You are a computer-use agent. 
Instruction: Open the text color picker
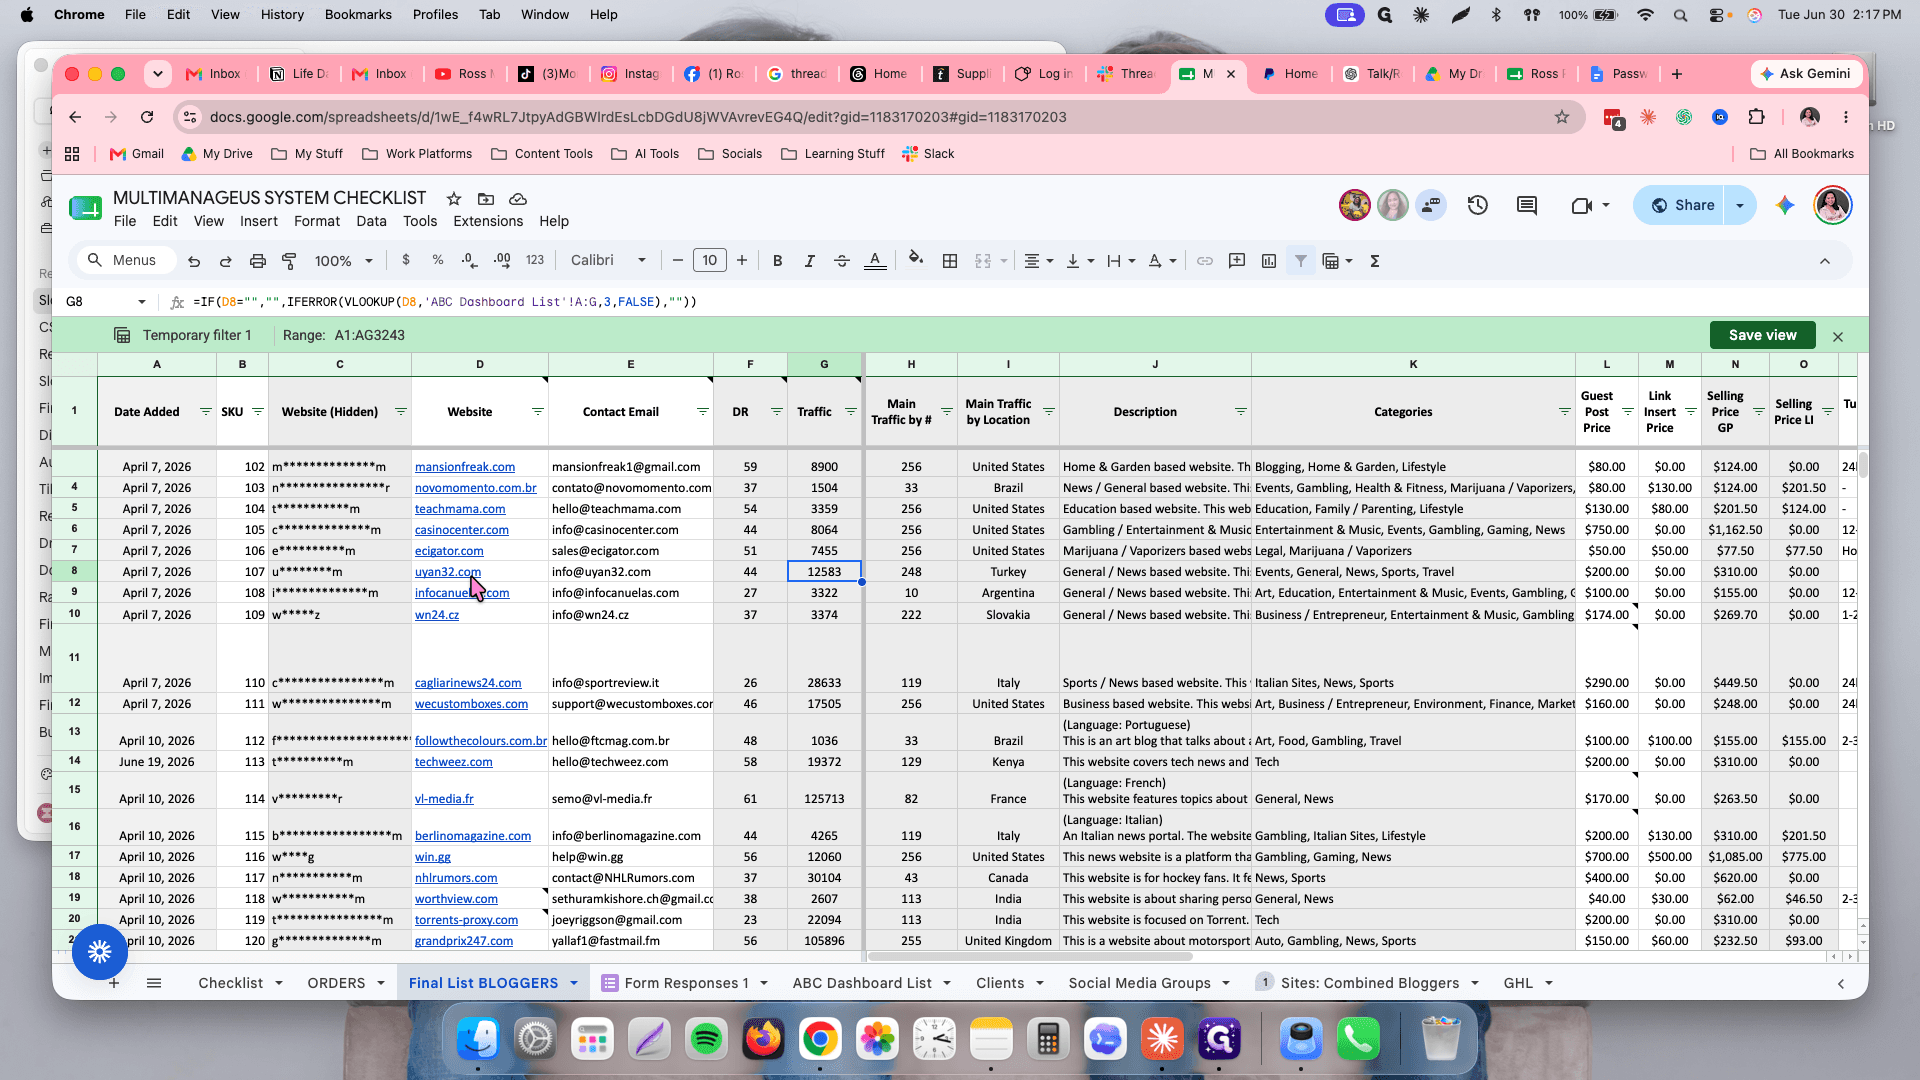[x=875, y=261]
